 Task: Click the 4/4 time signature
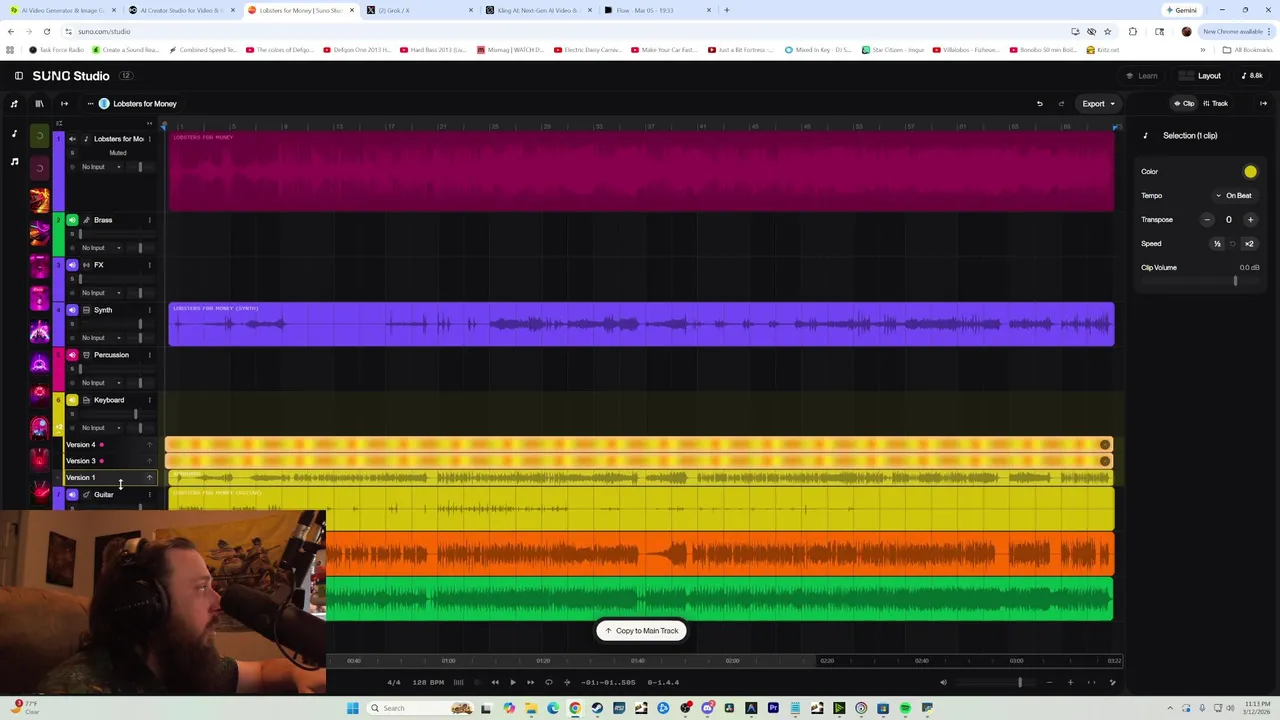(393, 682)
